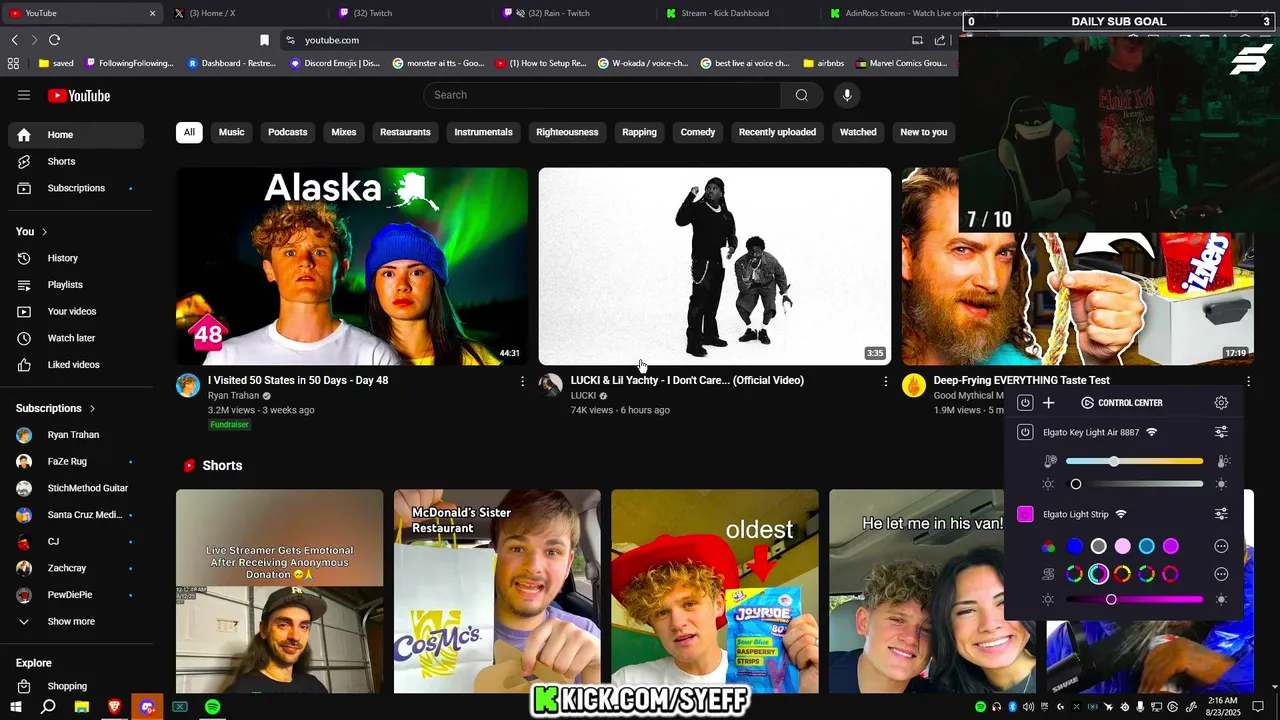Open the YouTube hamburger guide menu
The width and height of the screenshot is (1280, 720).
pos(24,95)
